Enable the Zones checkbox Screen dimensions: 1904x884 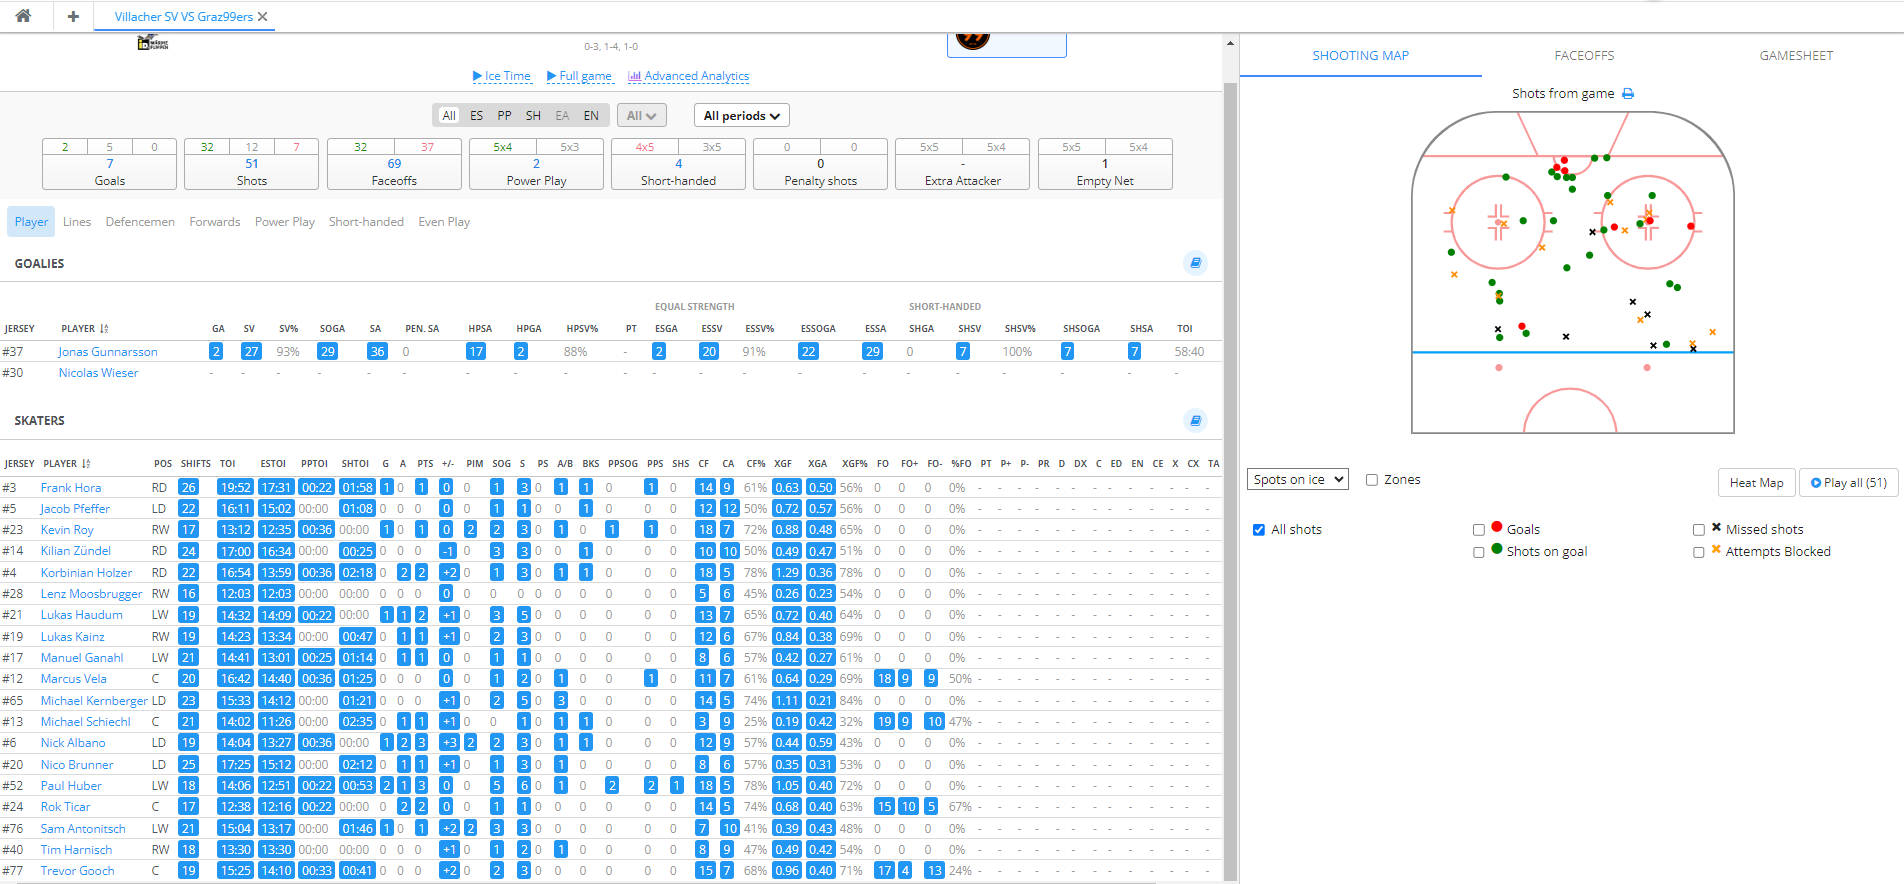[x=1372, y=480]
